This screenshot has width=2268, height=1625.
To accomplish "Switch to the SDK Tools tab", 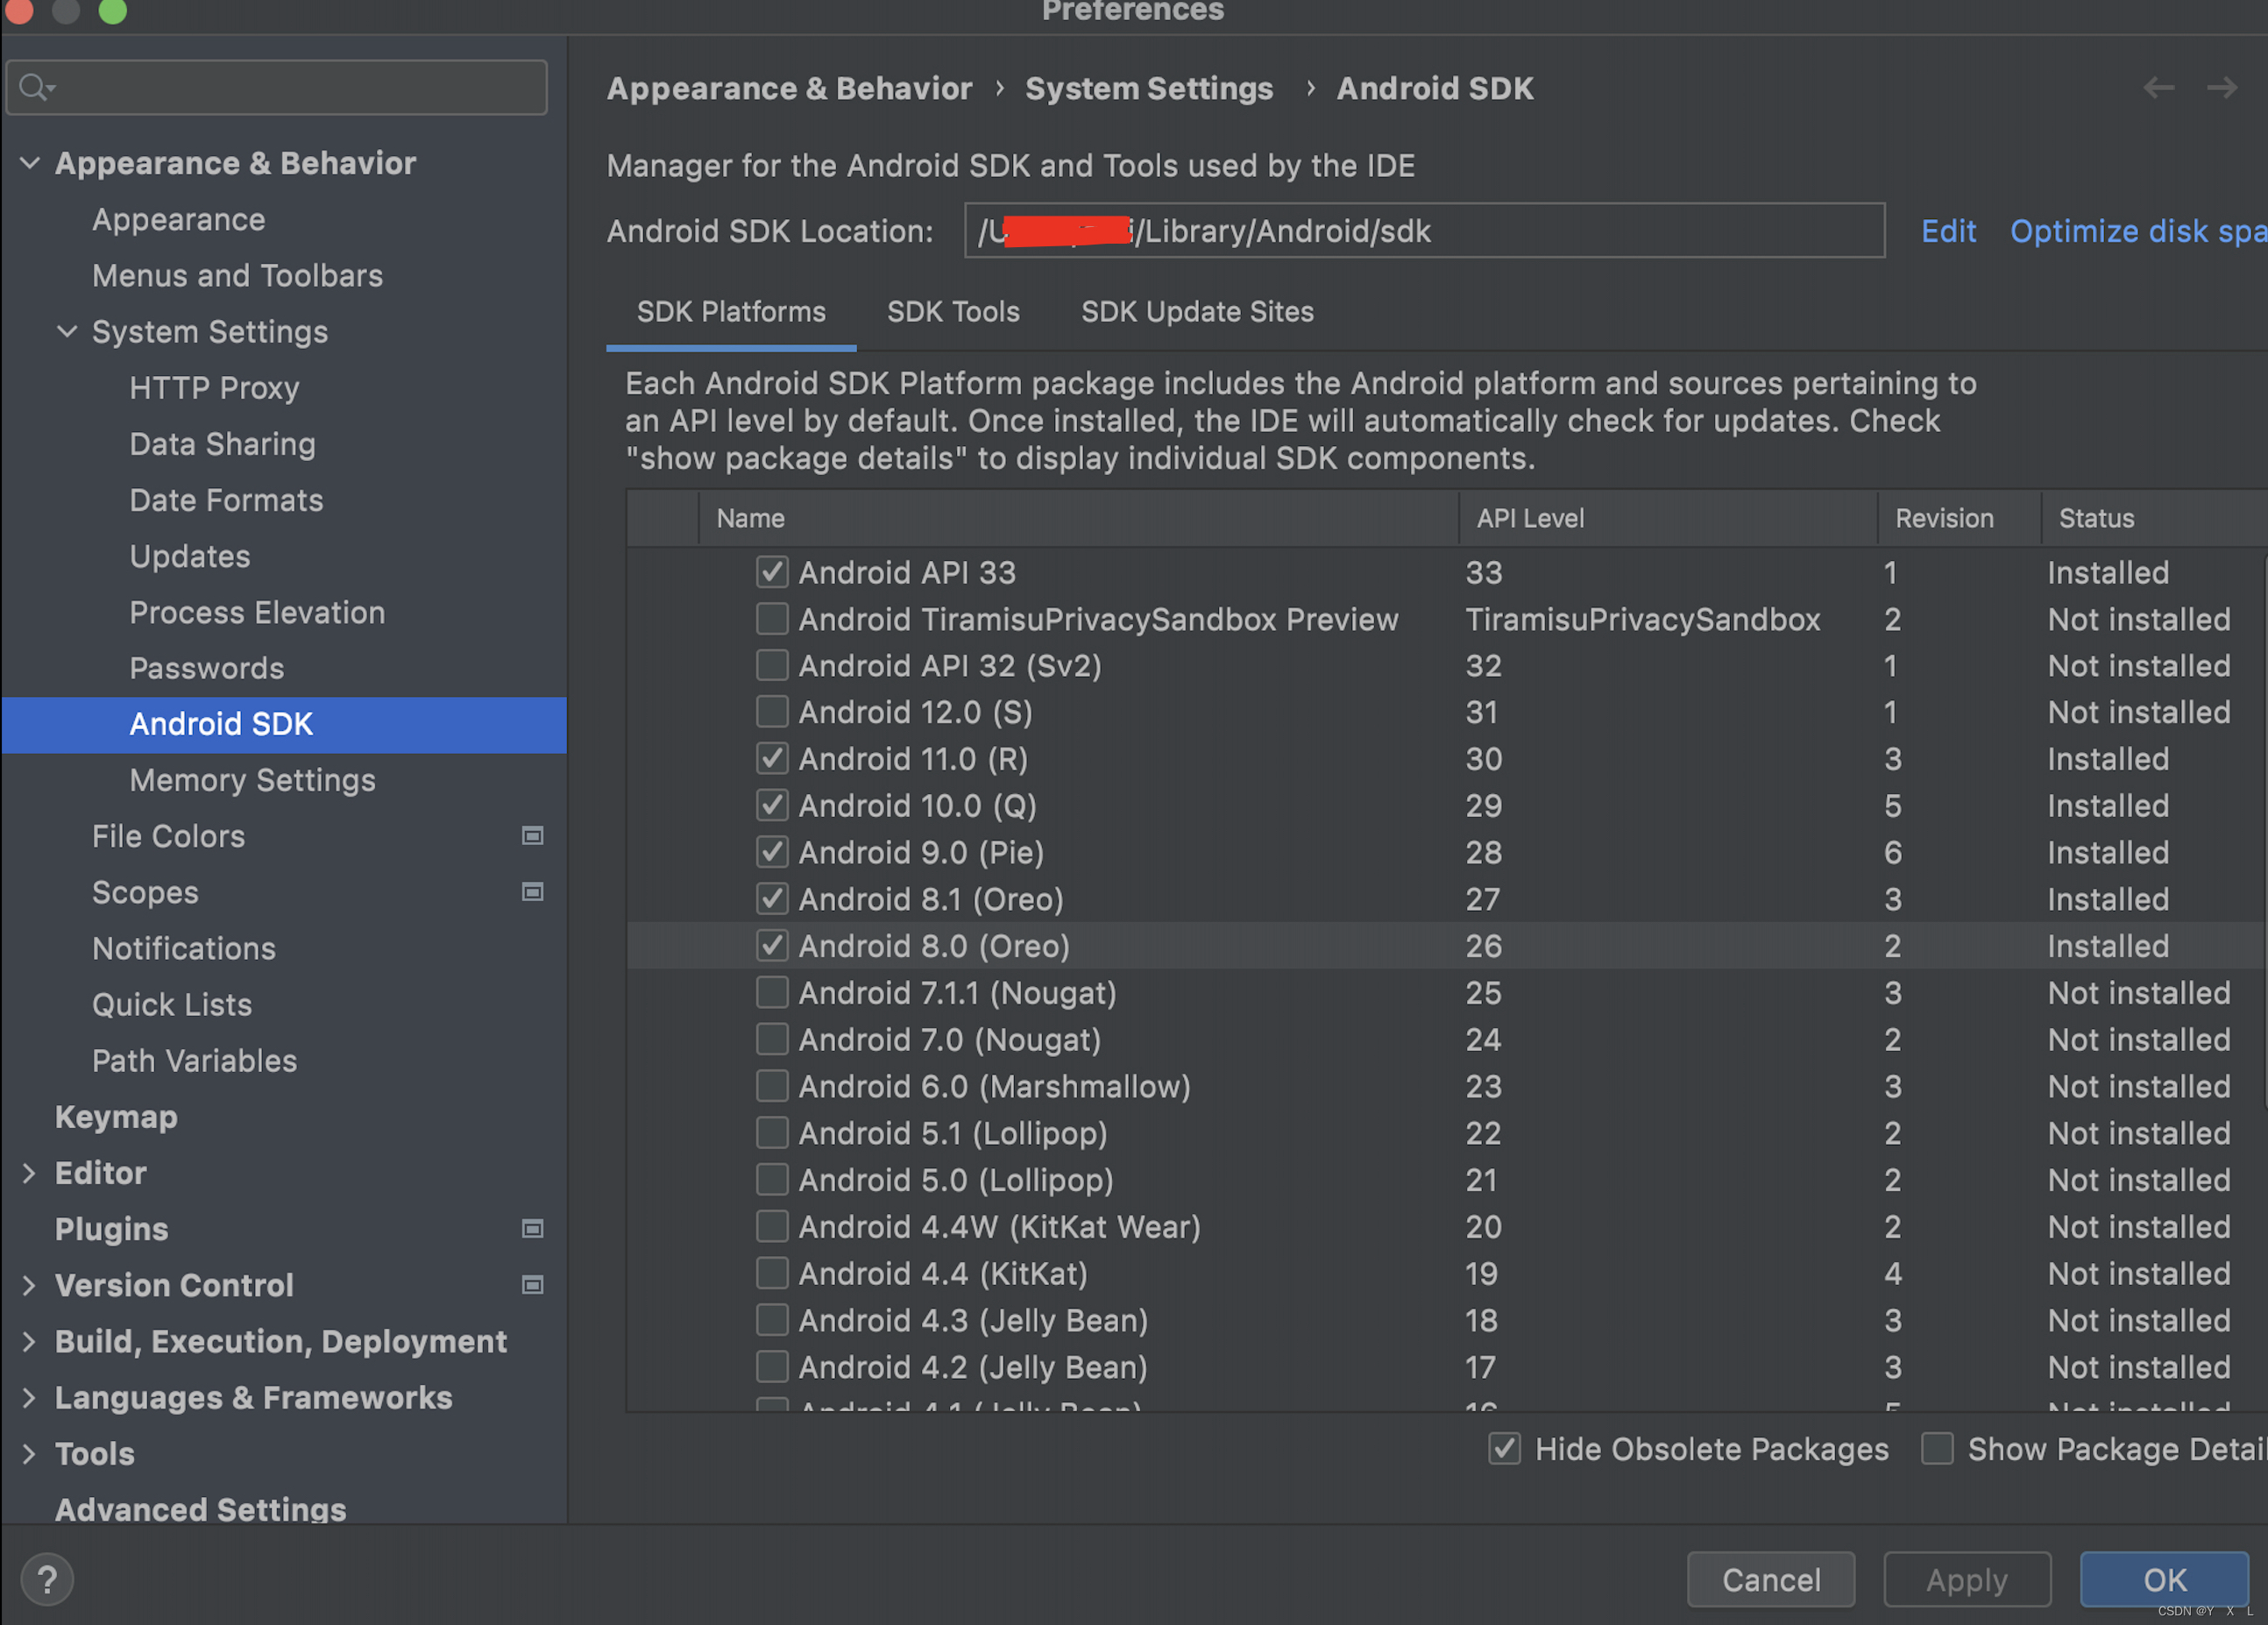I will [x=953, y=312].
